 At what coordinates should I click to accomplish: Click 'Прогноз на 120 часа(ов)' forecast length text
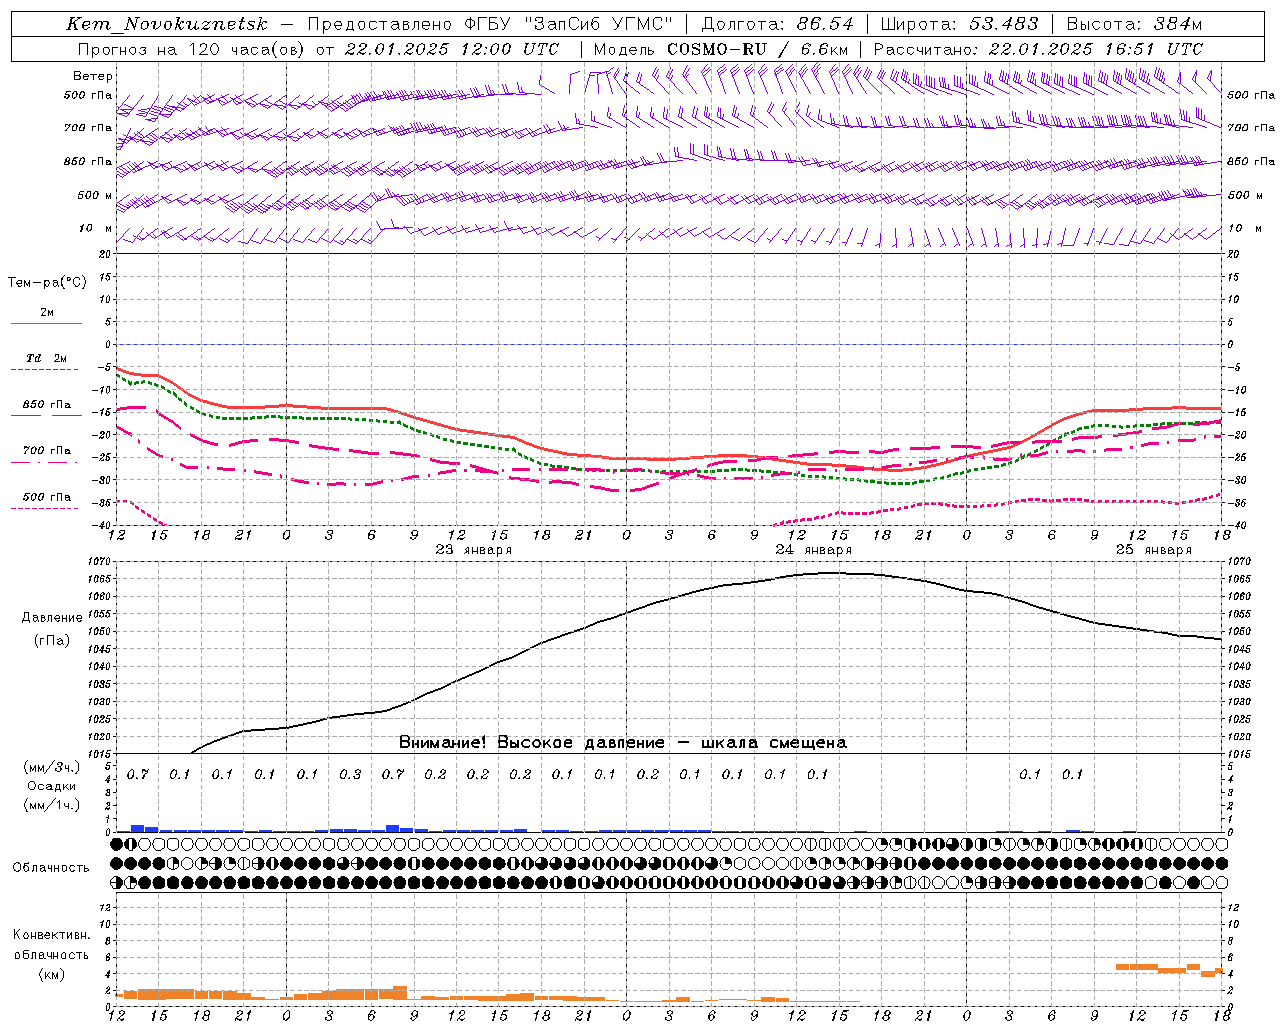[192, 49]
